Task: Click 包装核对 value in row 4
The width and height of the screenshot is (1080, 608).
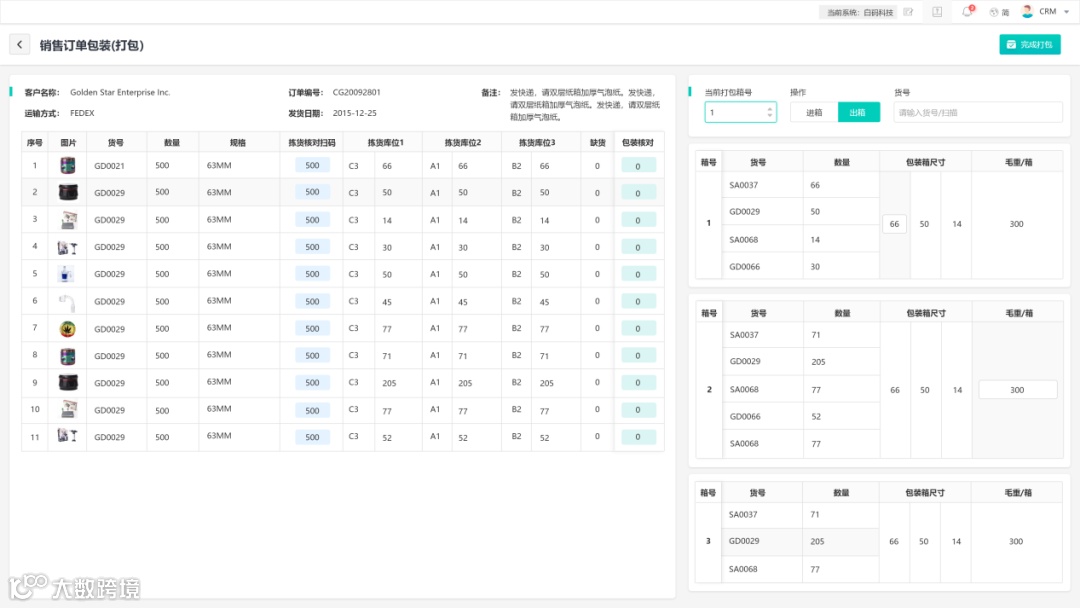Action: point(638,247)
